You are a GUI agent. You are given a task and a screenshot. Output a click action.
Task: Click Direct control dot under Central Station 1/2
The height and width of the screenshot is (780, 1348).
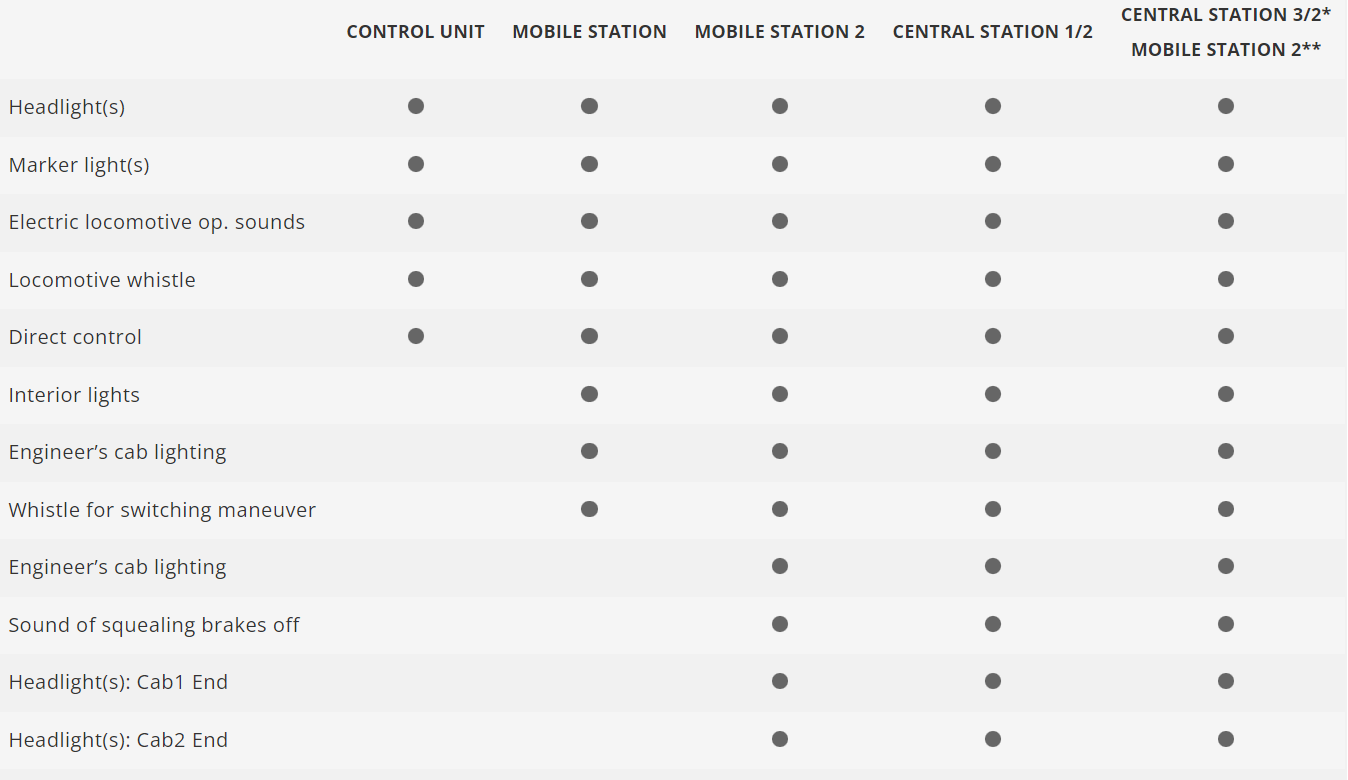pos(992,336)
